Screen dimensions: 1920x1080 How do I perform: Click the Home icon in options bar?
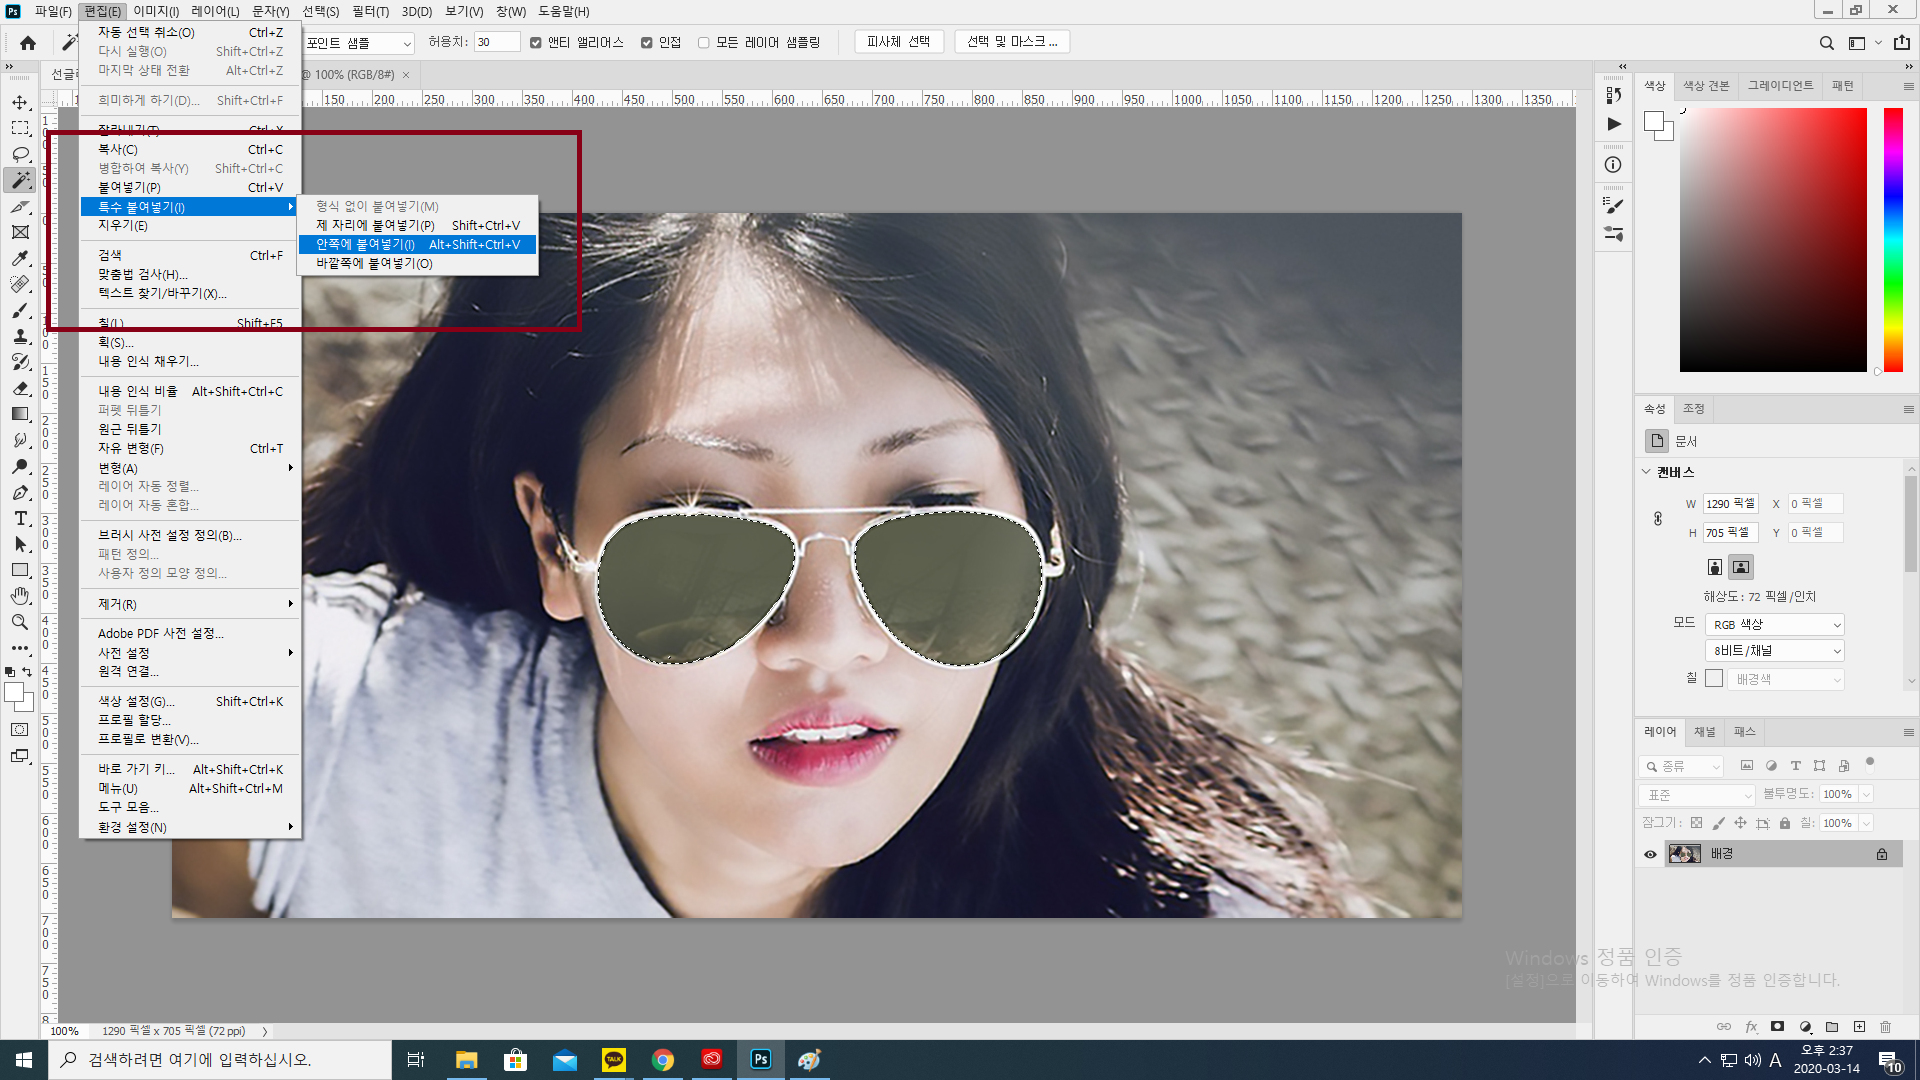pos(28,43)
